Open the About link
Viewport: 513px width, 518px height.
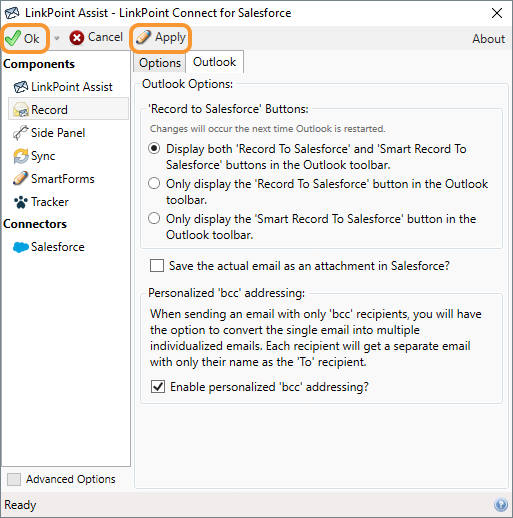click(x=488, y=39)
